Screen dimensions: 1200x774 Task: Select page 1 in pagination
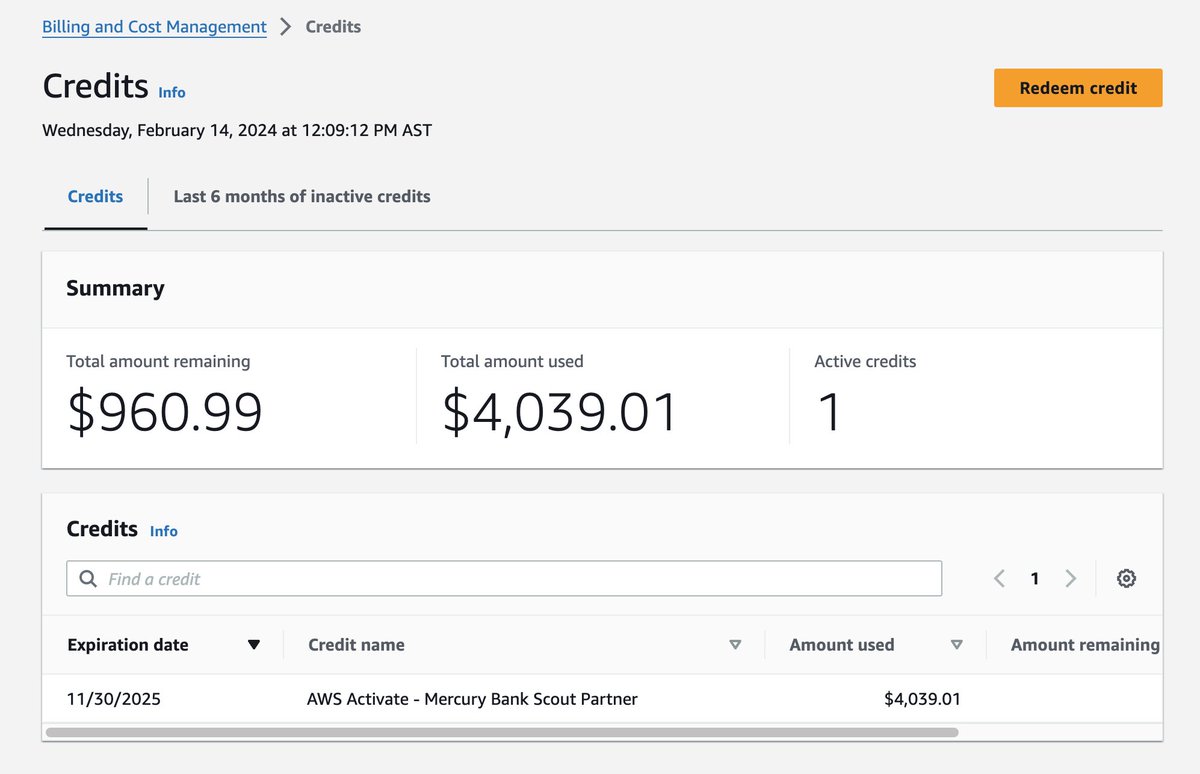tap(1035, 578)
